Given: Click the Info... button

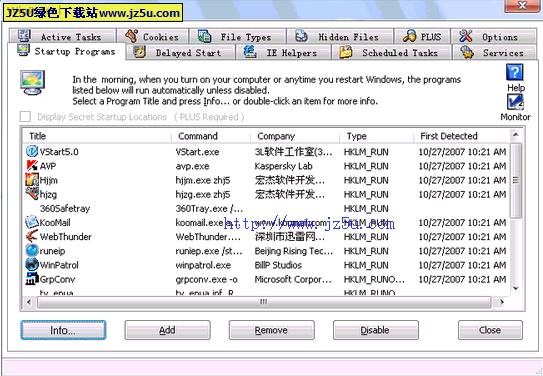Looking at the screenshot, I should tap(63, 330).
